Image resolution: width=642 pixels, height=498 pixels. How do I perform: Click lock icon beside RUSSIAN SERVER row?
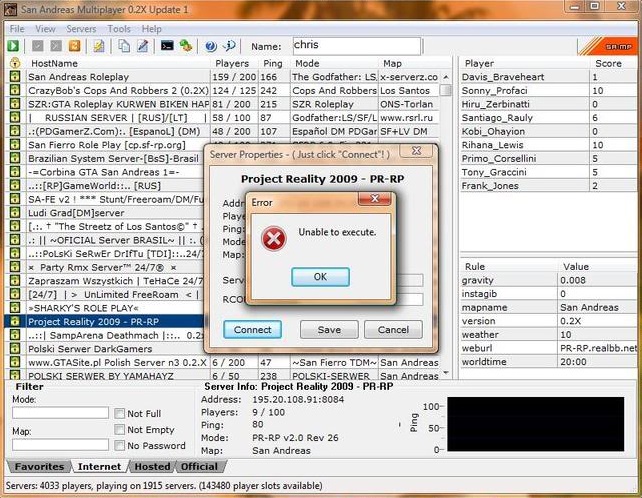[15, 118]
